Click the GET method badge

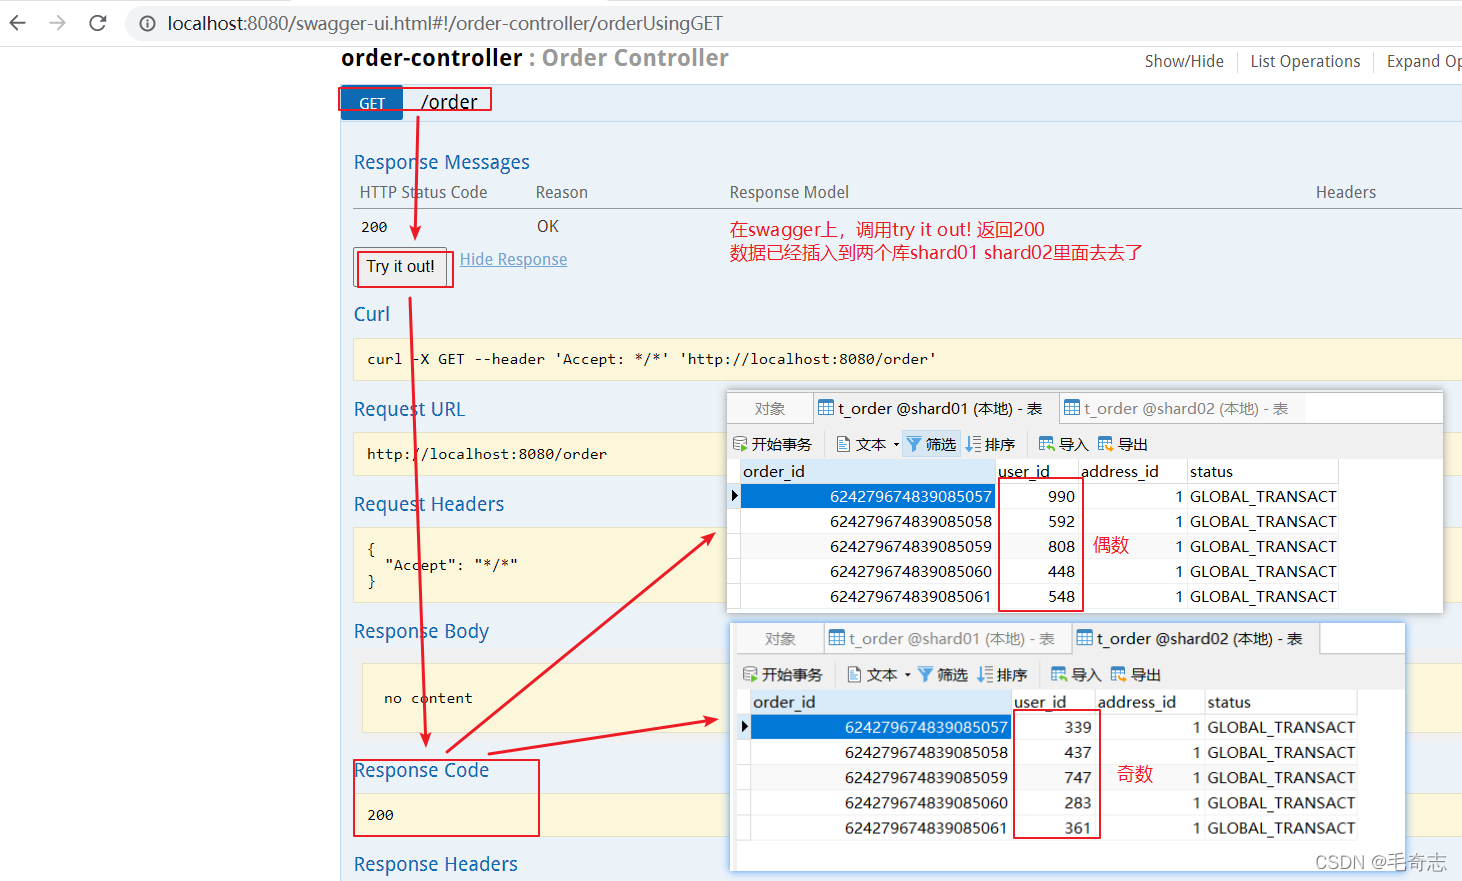[x=372, y=103]
